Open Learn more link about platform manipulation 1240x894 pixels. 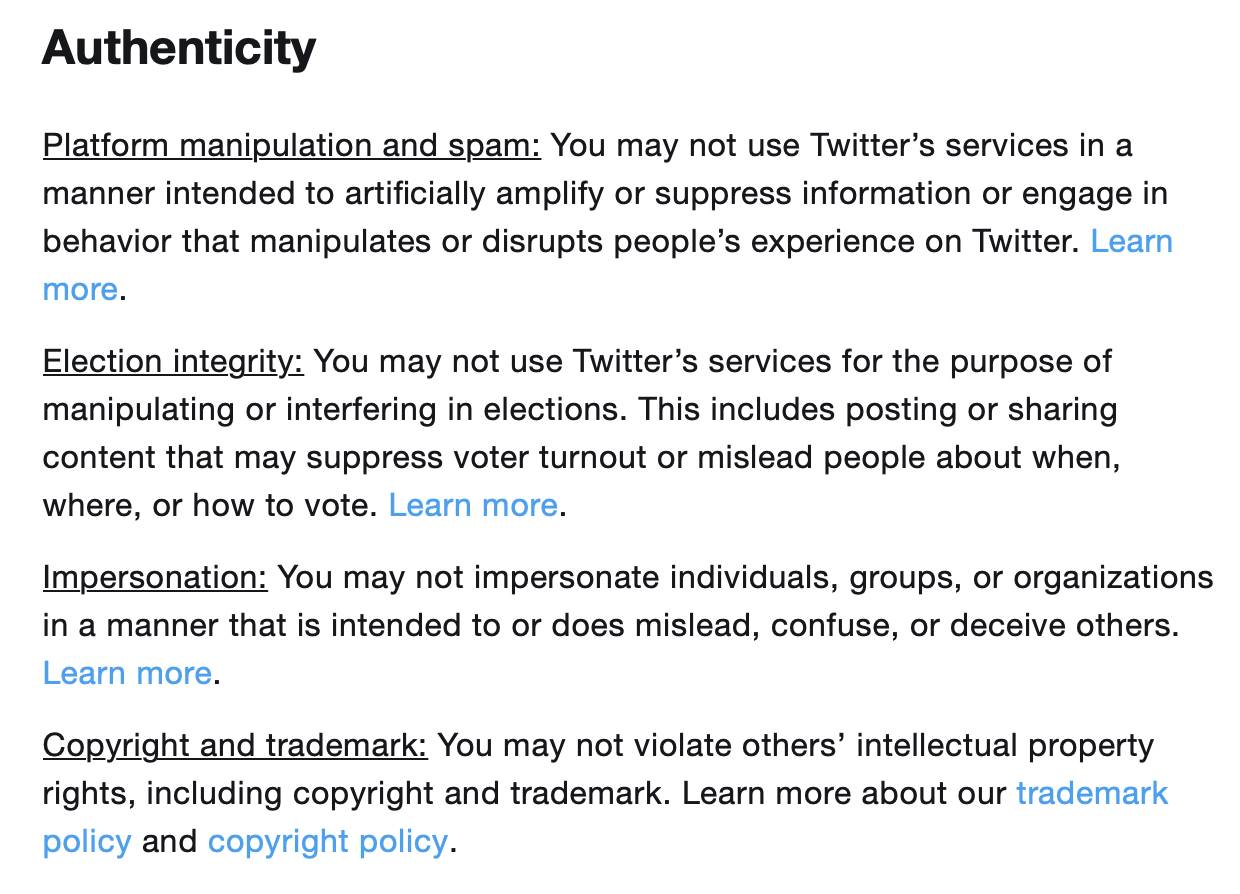(1131, 242)
